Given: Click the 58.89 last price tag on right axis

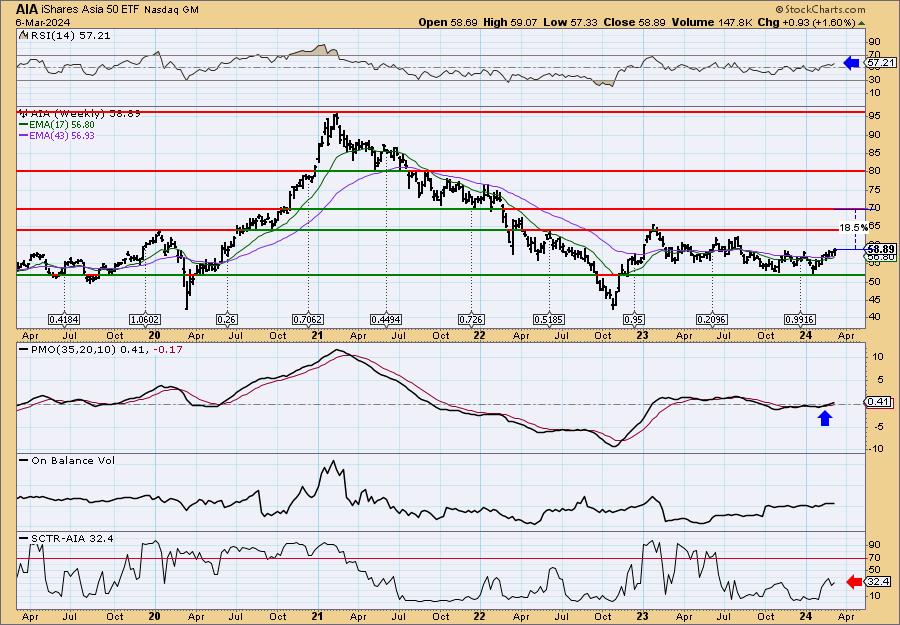Looking at the screenshot, I should [x=879, y=249].
